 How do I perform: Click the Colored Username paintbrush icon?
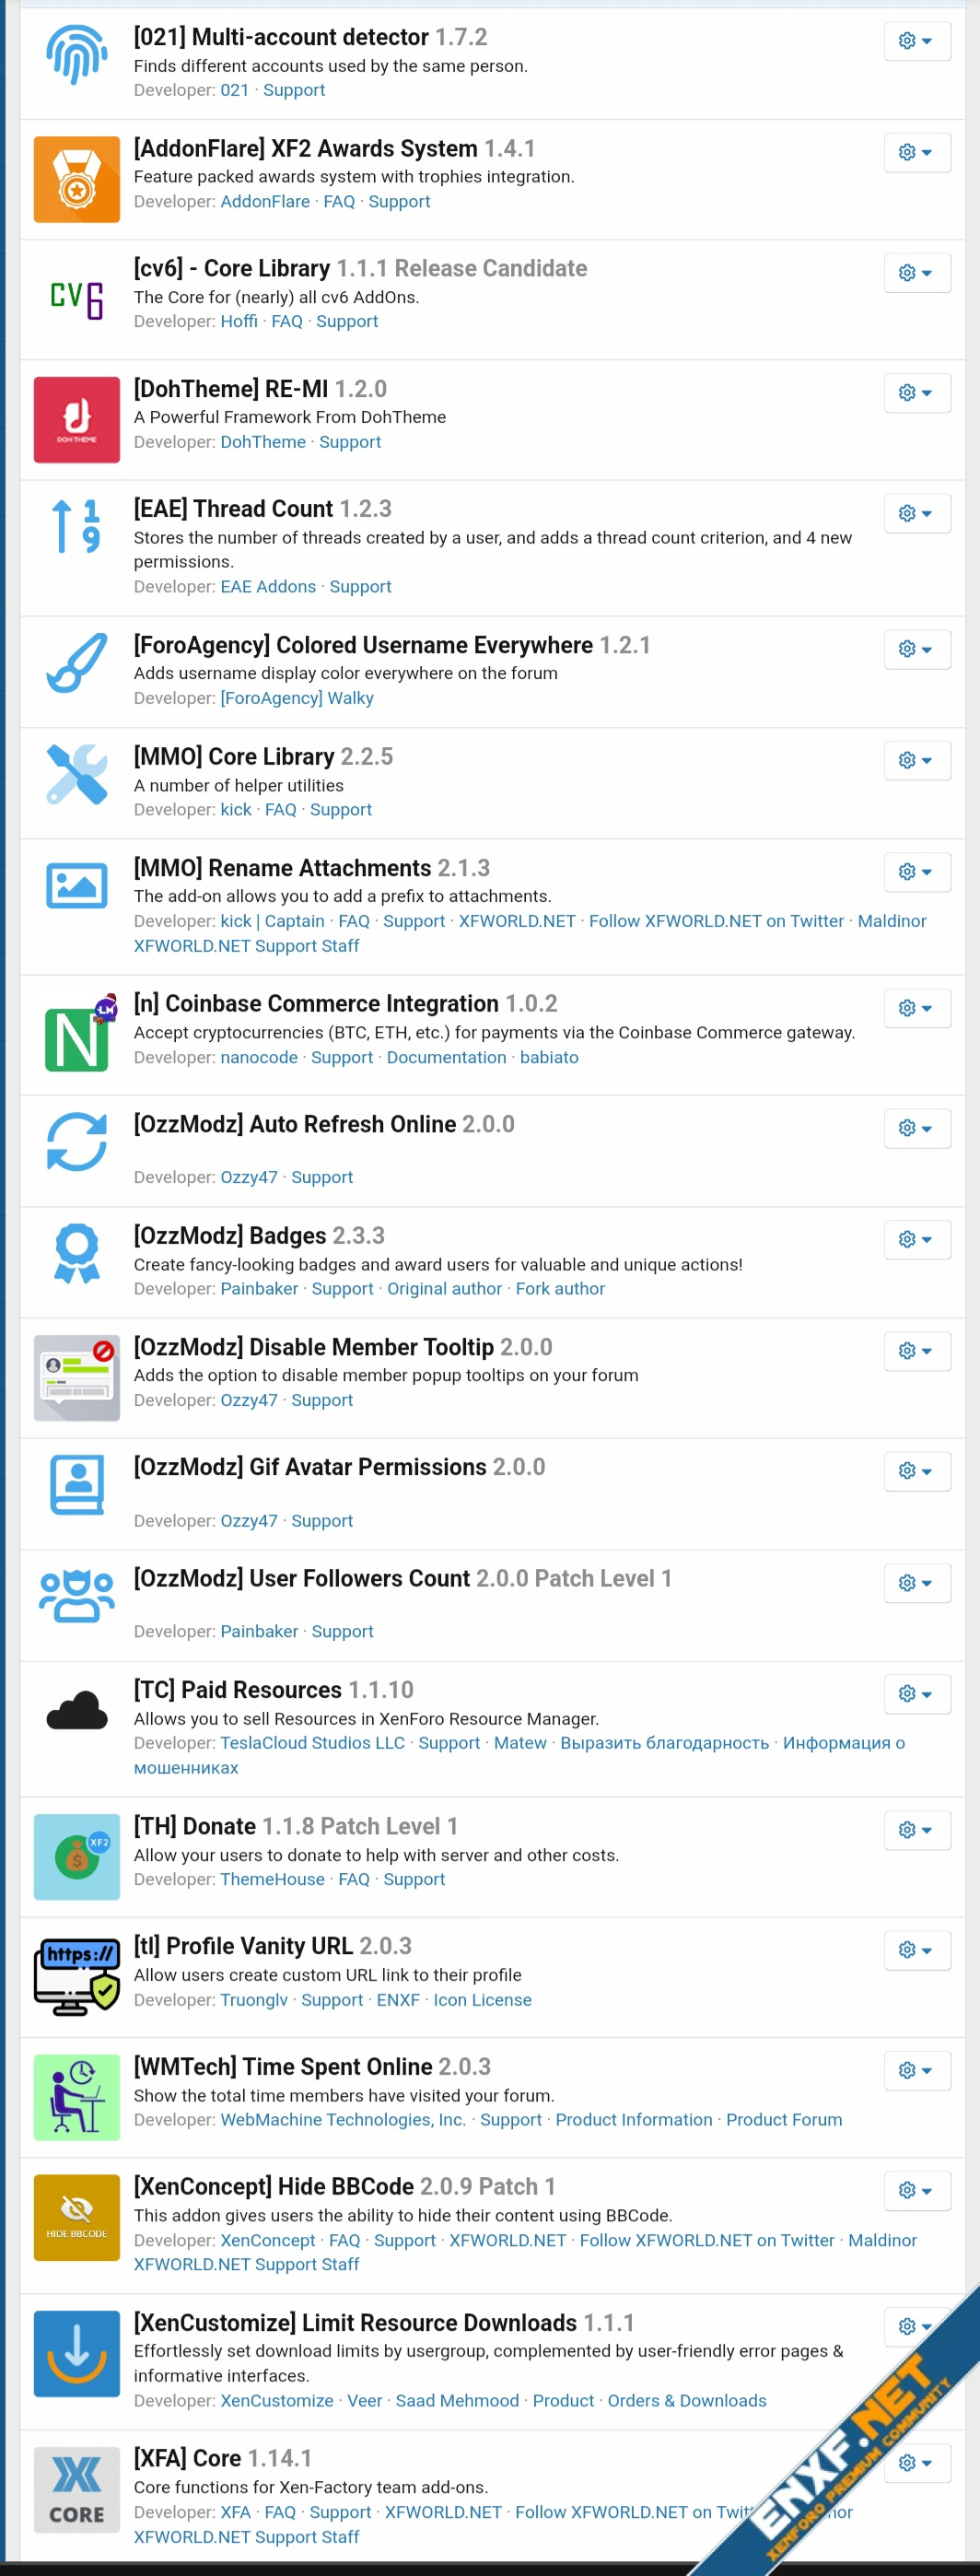click(76, 662)
